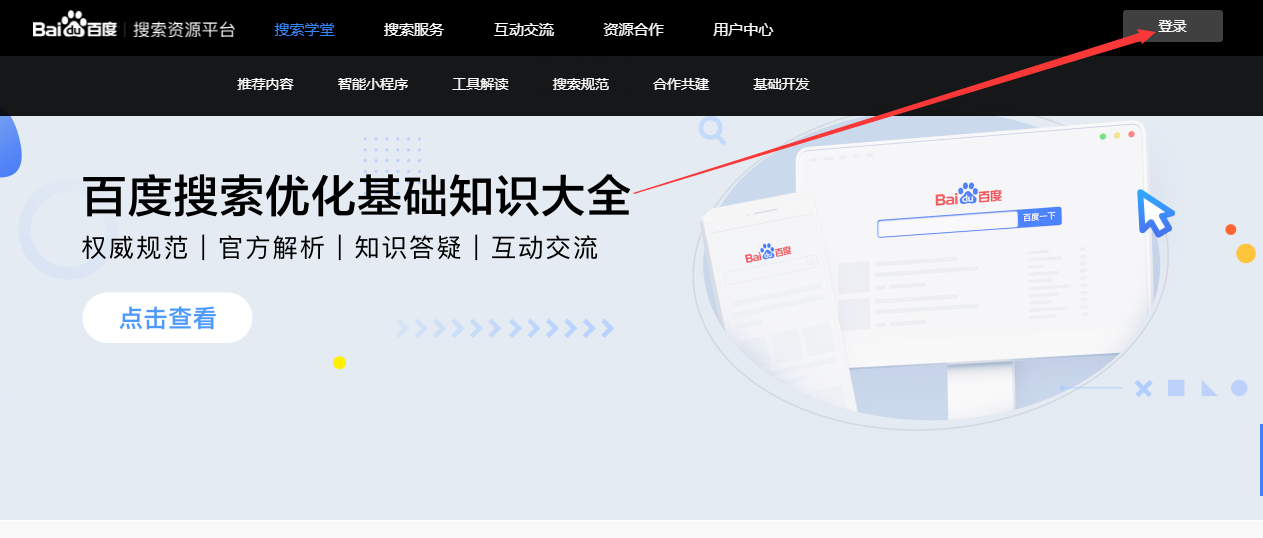Image resolution: width=1263 pixels, height=538 pixels.
Task: Go to 基础开发 submenu tab
Action: pos(781,84)
